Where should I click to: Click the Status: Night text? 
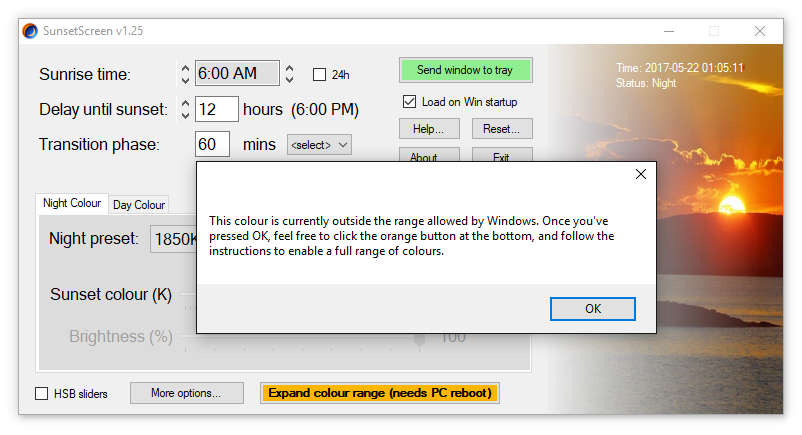point(646,83)
